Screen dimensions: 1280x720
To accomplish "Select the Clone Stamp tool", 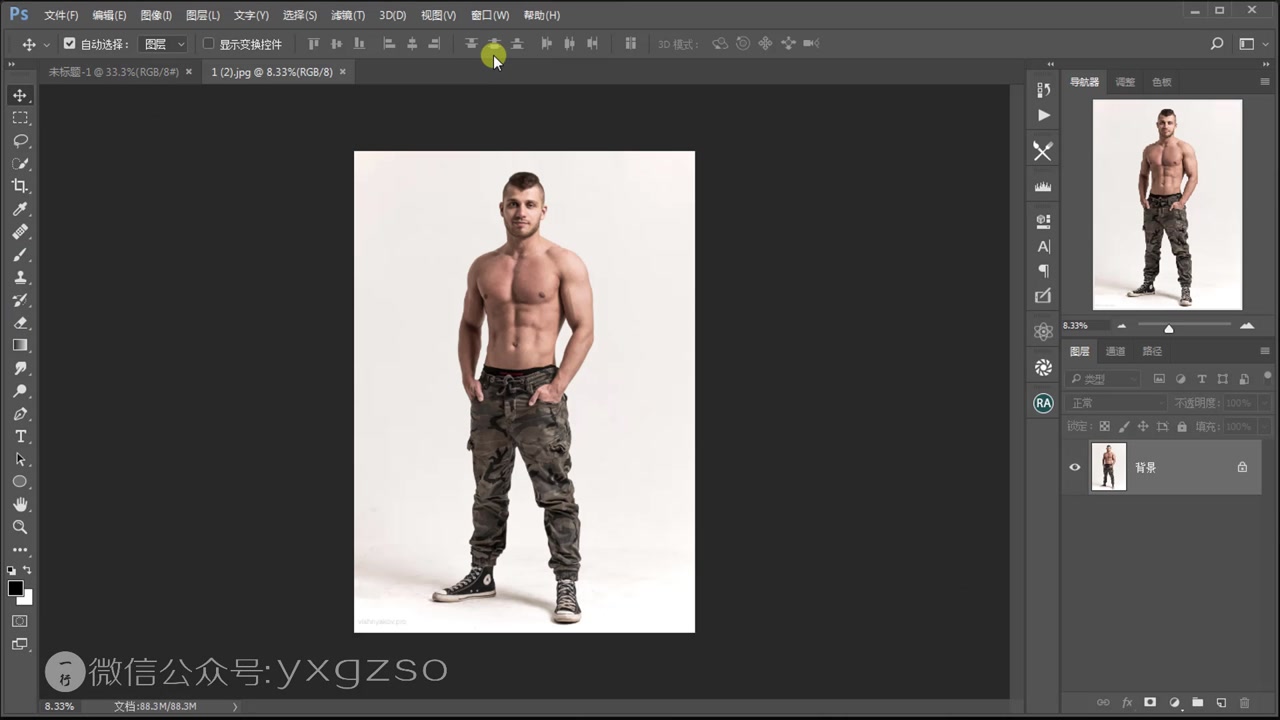I will click(20, 277).
